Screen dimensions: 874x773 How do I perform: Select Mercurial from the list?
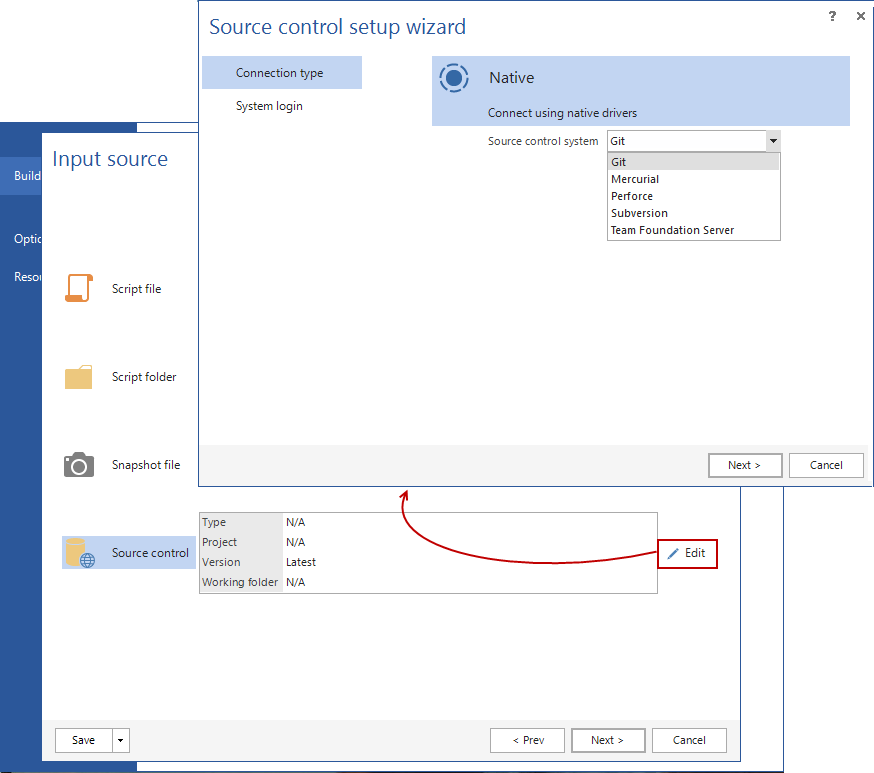click(x=636, y=178)
